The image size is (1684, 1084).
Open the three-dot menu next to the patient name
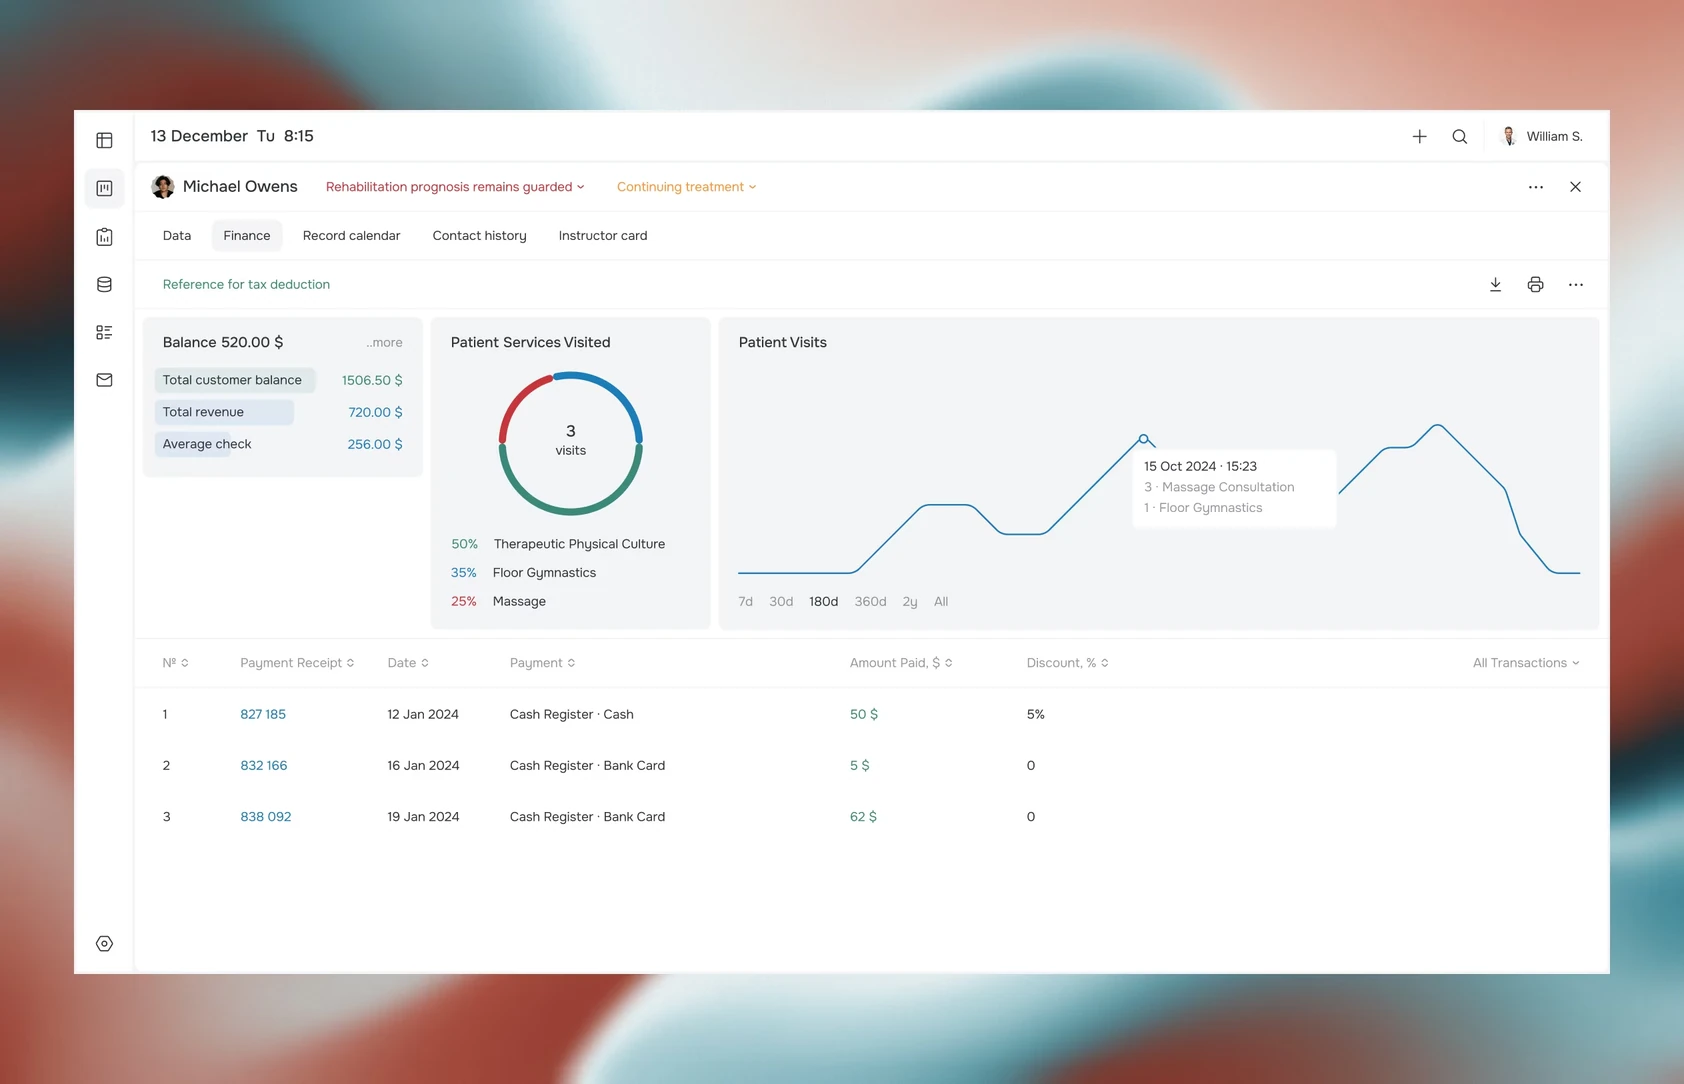pos(1536,187)
